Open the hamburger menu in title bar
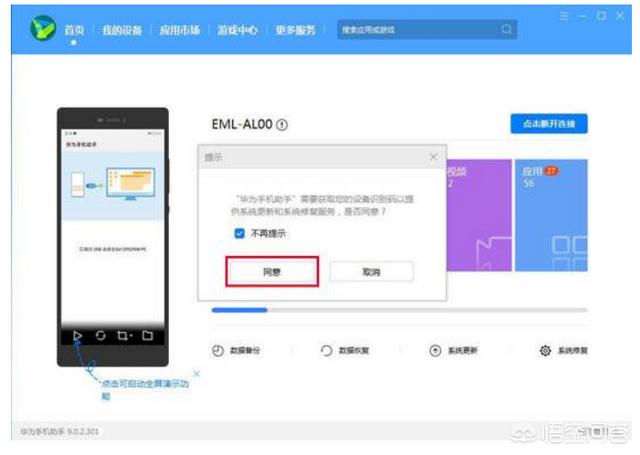This screenshot has width=640, height=455. 564,16
